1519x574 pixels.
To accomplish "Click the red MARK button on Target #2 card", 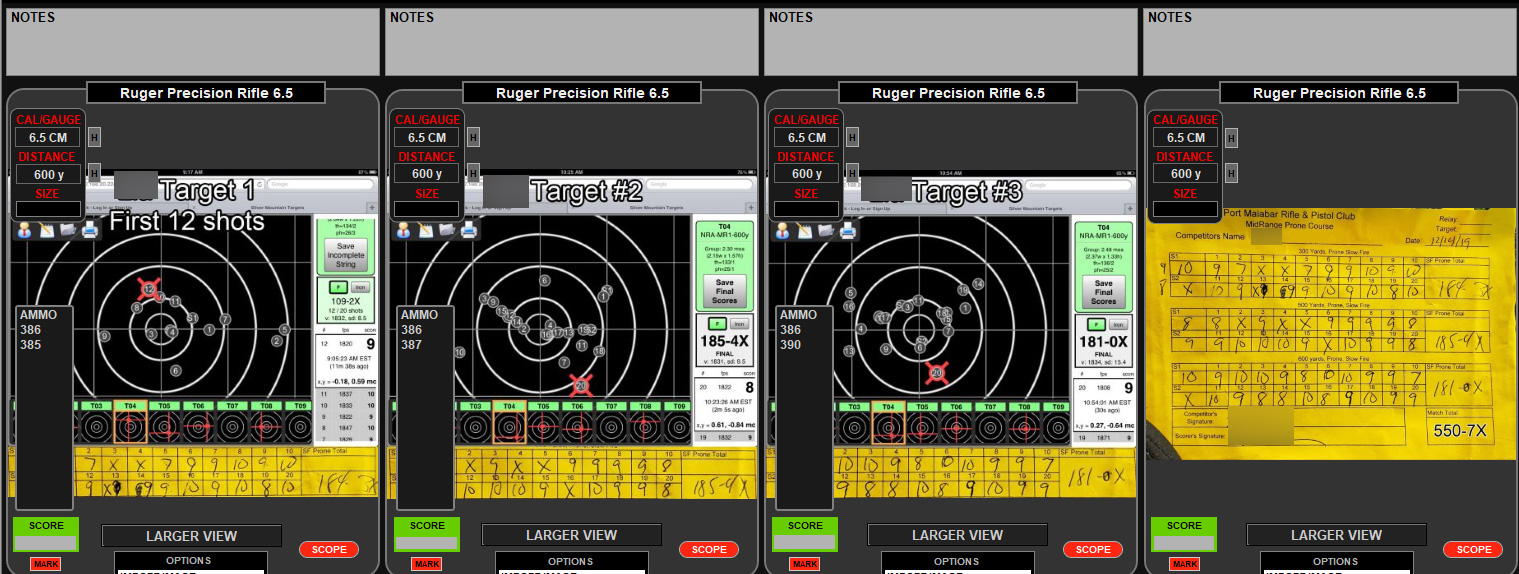I will pyautogui.click(x=427, y=564).
